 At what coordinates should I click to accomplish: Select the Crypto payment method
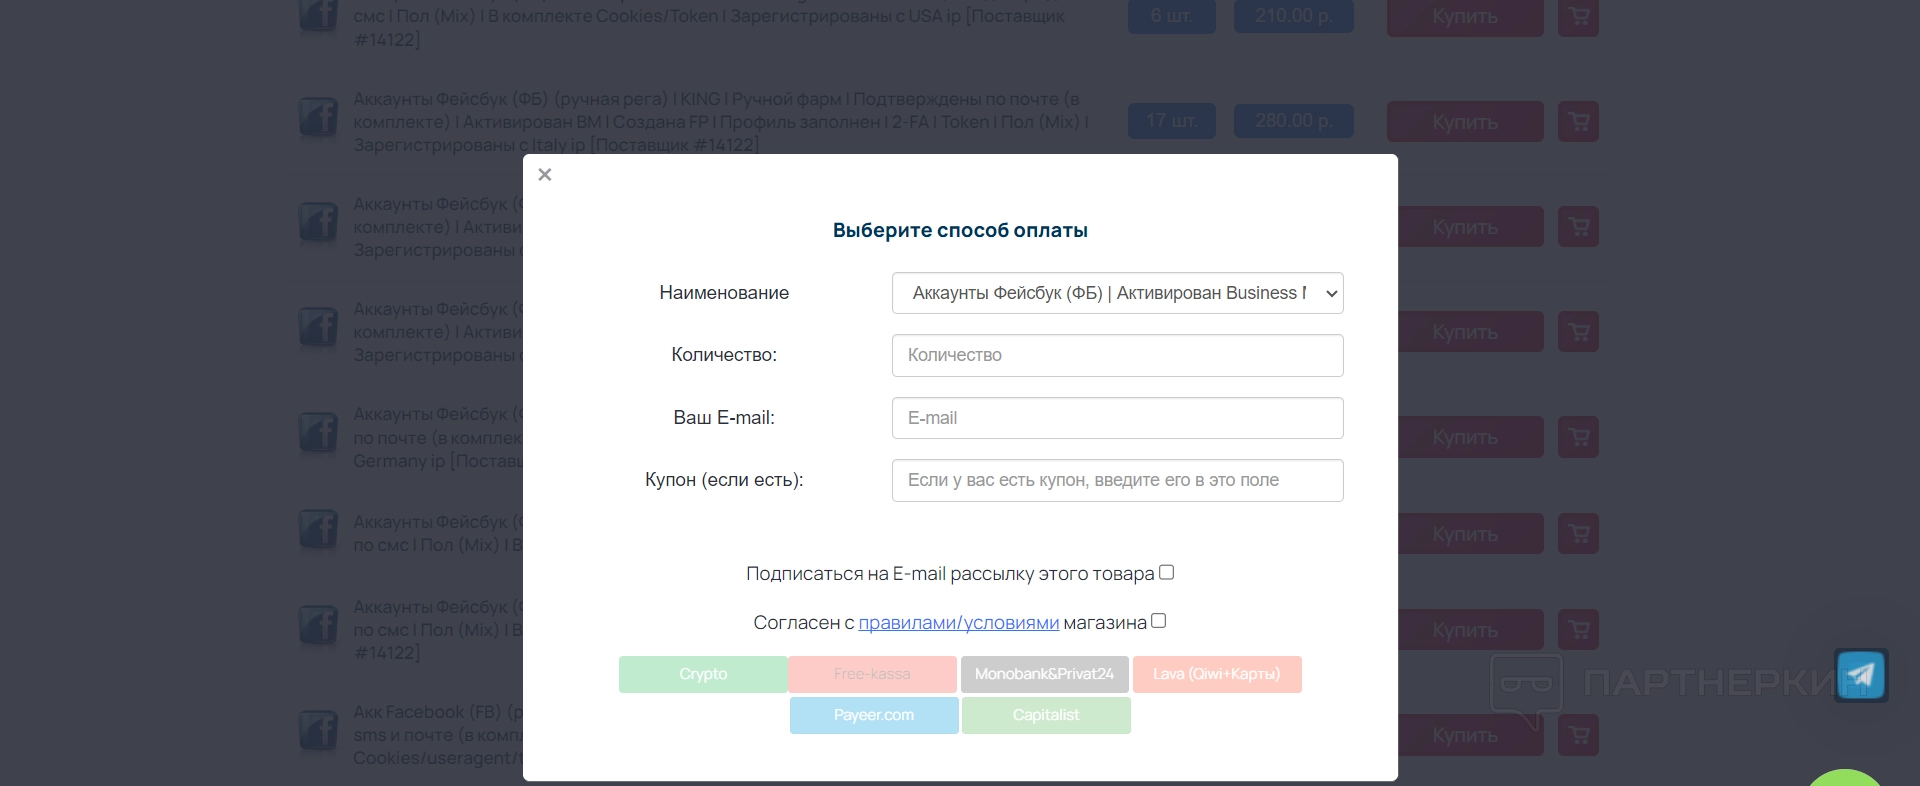coord(703,674)
